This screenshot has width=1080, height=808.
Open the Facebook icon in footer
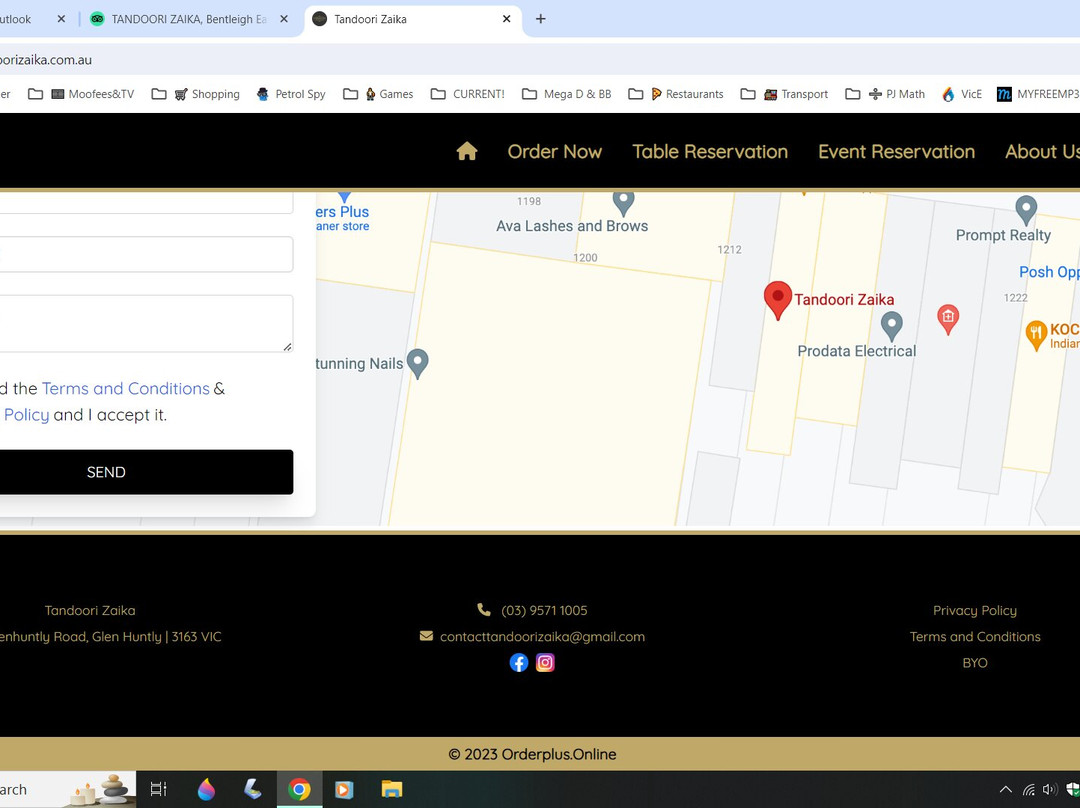(519, 663)
